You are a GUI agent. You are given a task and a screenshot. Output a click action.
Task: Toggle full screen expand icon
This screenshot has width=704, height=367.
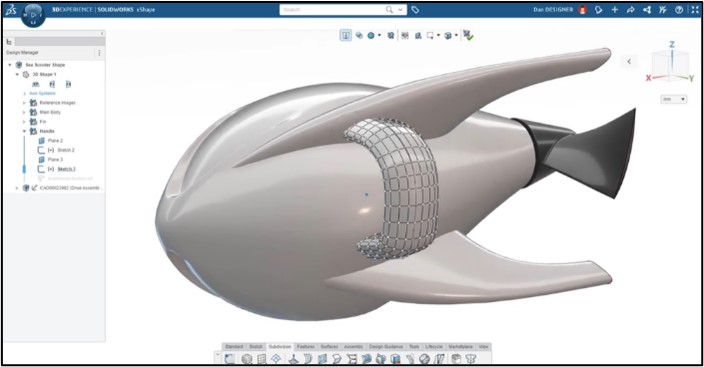[x=695, y=9]
